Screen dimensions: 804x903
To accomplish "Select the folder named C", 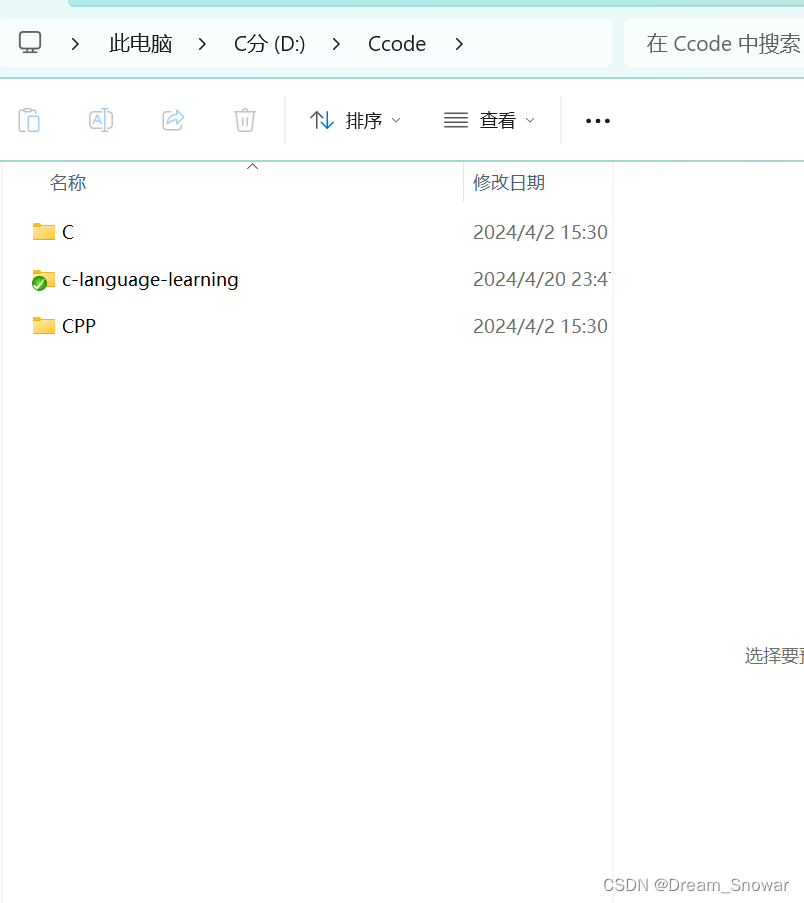I will click(x=68, y=232).
